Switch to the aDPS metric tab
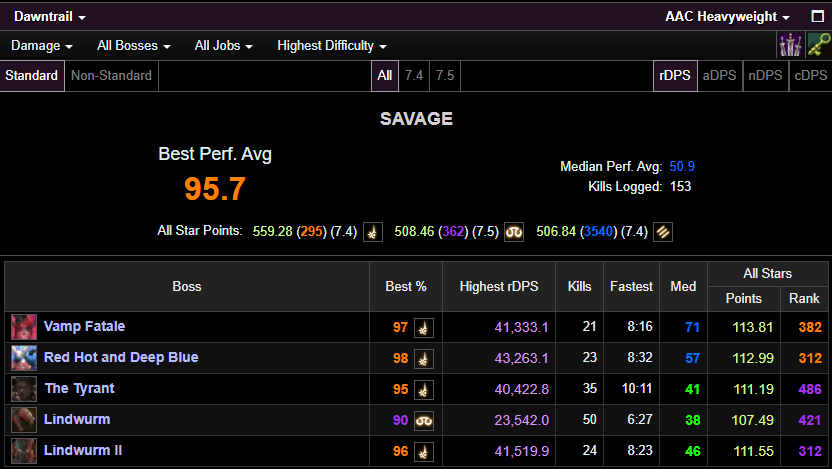The width and height of the screenshot is (832, 469). pyautogui.click(x=720, y=76)
